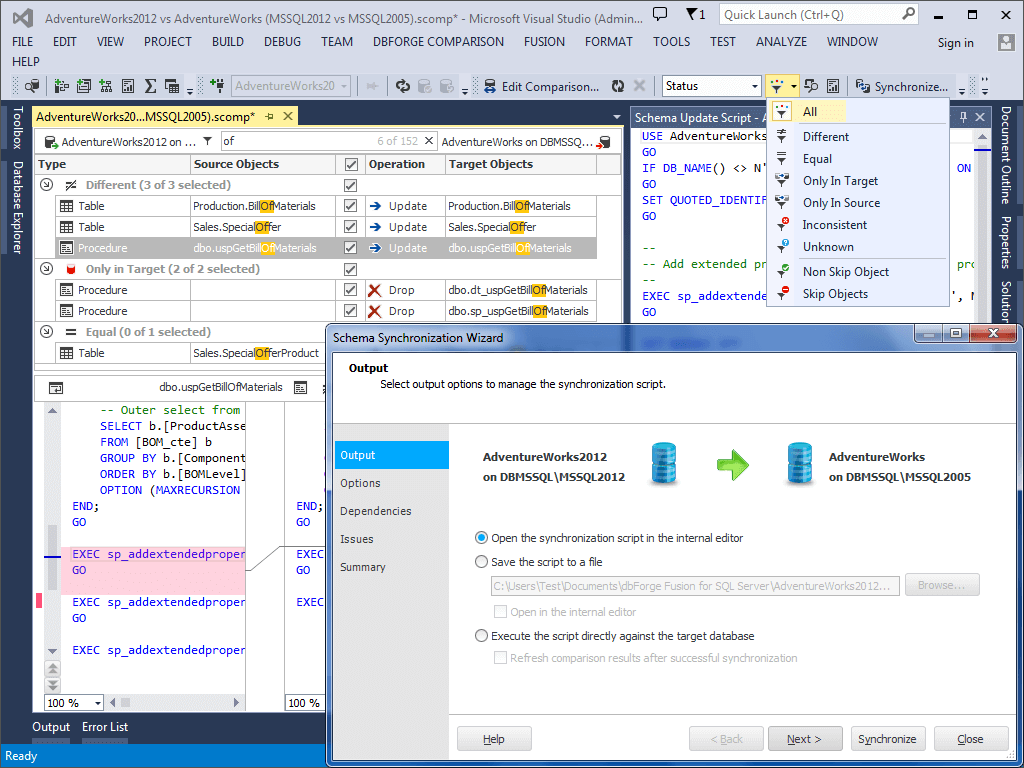Screen dimensions: 1024x768
Task: Click the refresh comparison icon after Edit Comparison
Action: pos(618,86)
